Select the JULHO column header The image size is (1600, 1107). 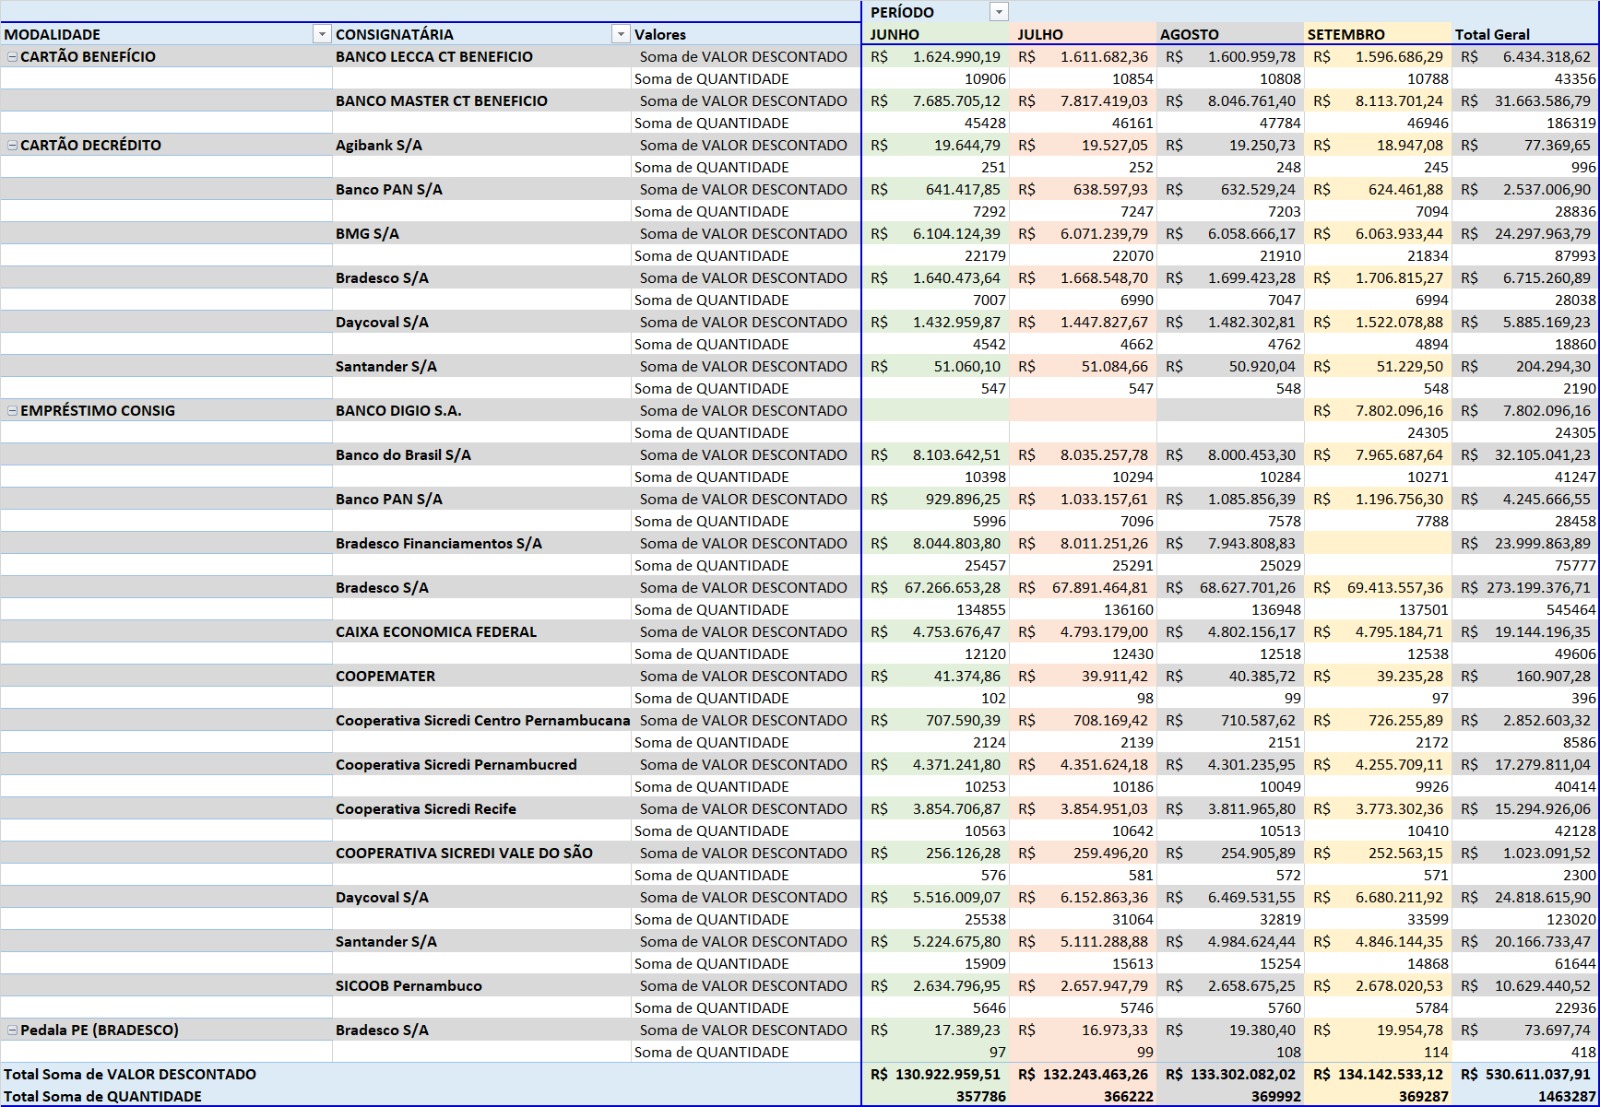click(x=1040, y=34)
